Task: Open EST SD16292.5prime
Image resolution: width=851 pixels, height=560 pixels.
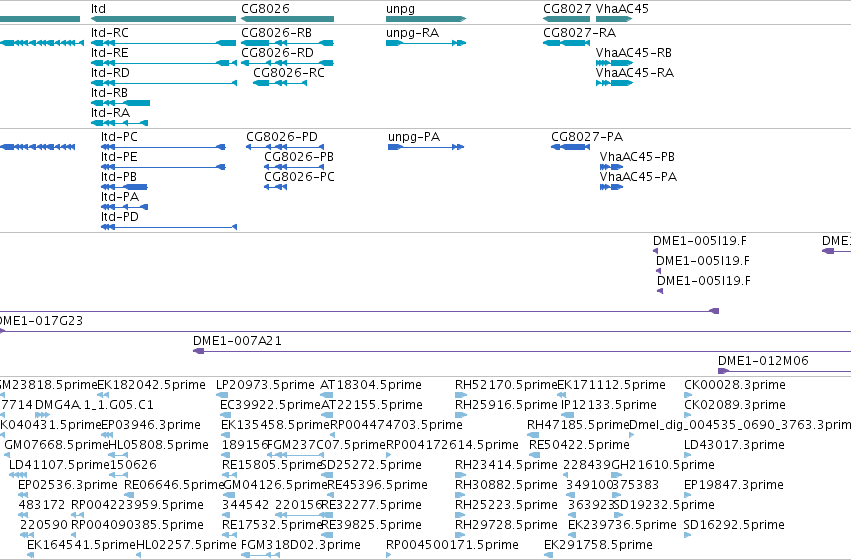Action: pyautogui.click(x=734, y=526)
